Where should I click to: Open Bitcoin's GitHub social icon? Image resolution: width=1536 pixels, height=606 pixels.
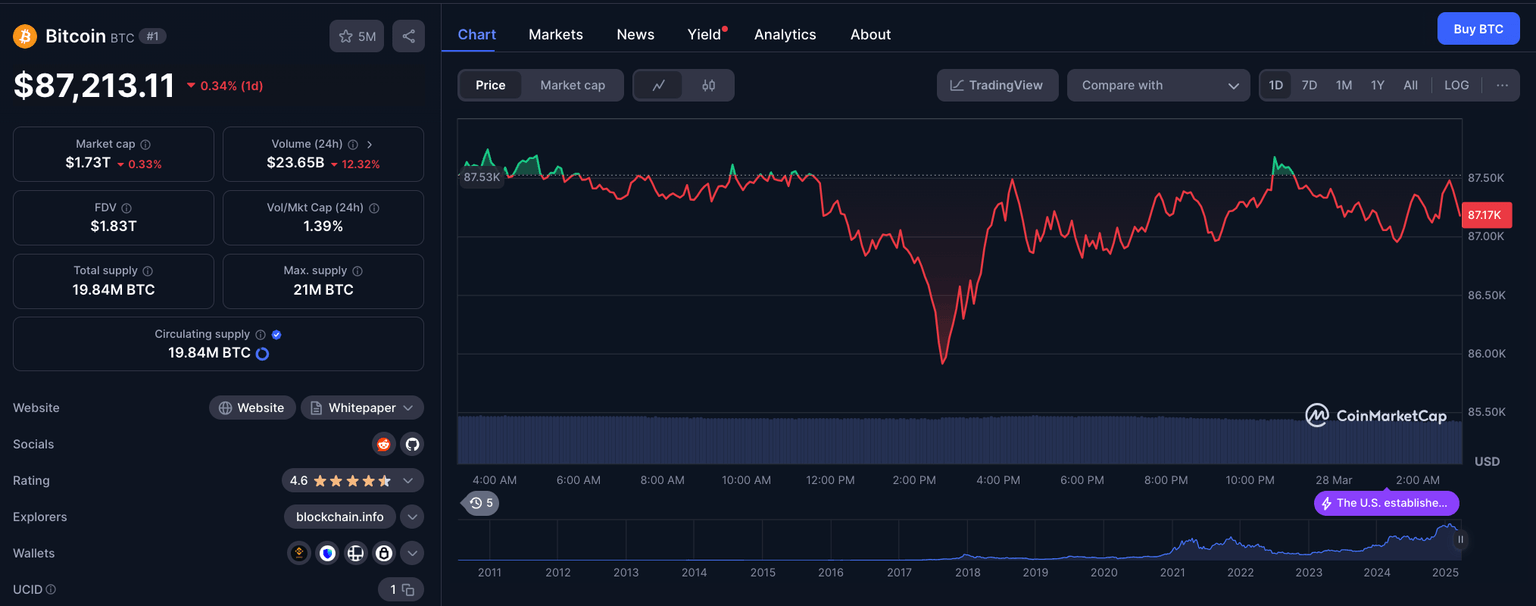coord(412,444)
